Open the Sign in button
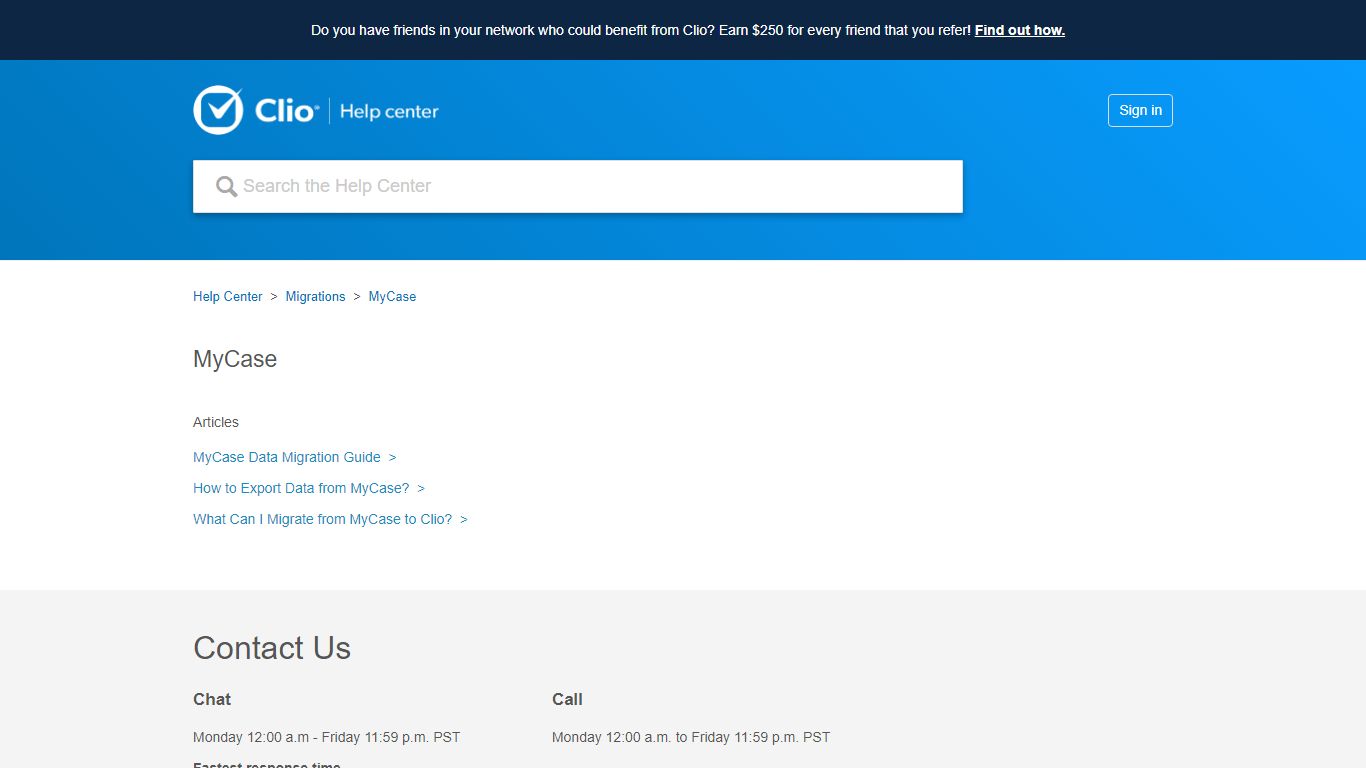This screenshot has height=768, width=1366. (1140, 110)
